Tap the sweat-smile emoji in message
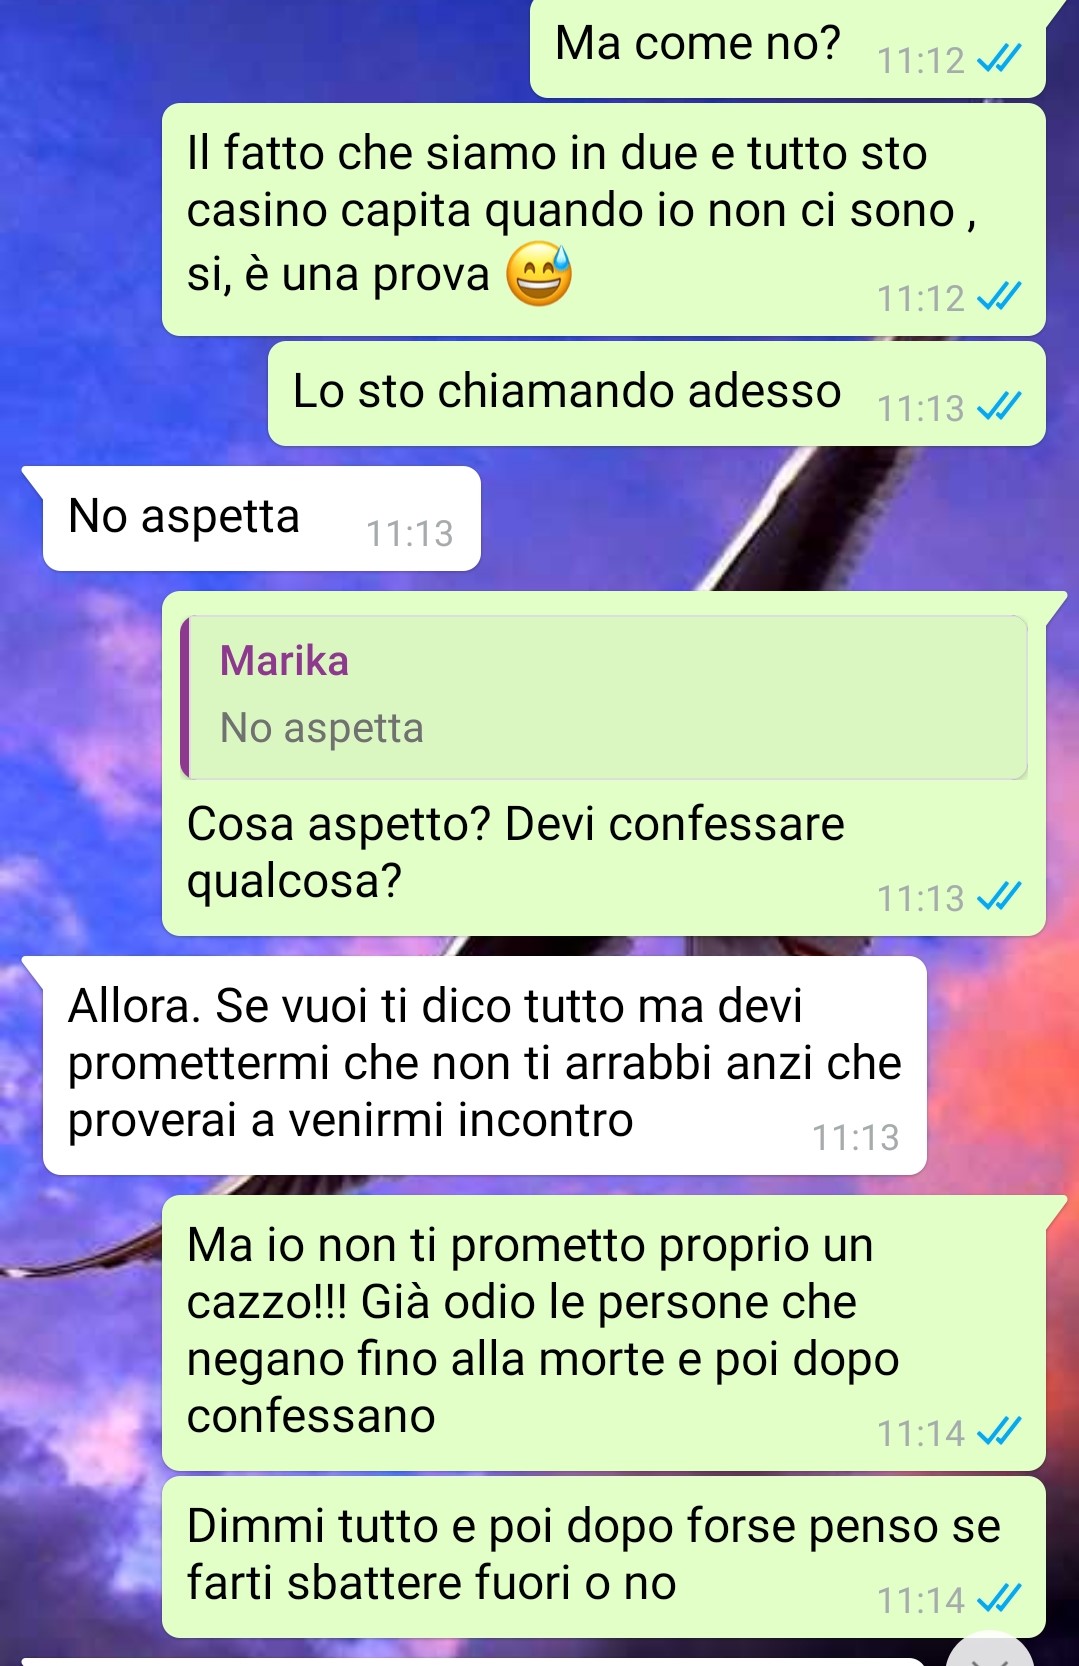 (539, 275)
